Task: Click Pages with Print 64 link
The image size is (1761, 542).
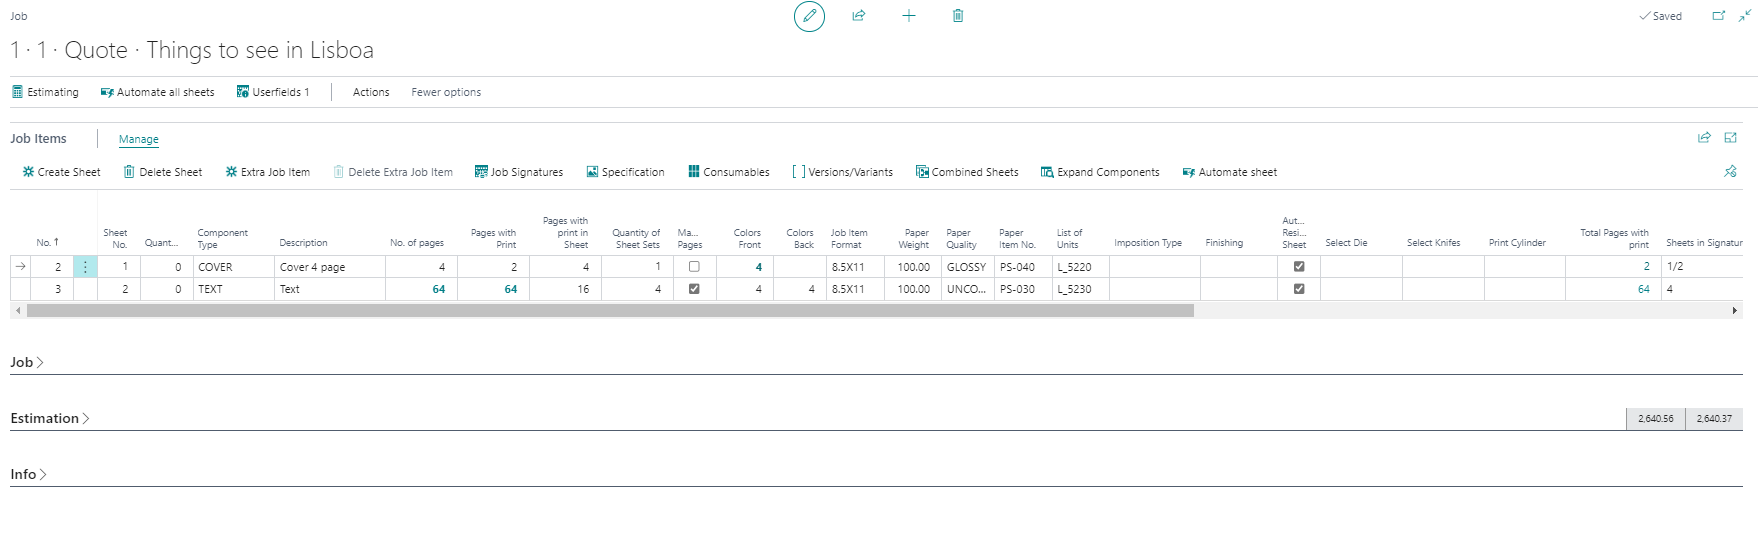Action: (x=511, y=289)
